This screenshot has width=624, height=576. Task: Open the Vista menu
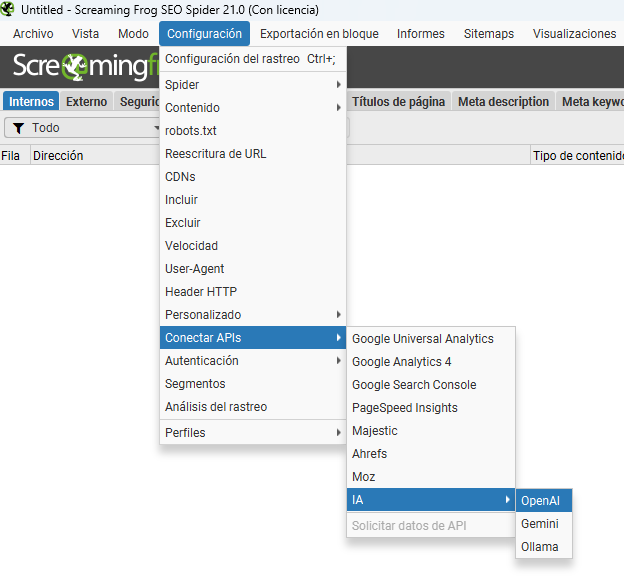85,34
